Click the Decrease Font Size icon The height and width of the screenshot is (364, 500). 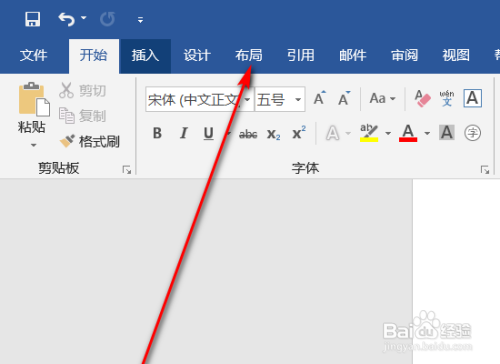[x=344, y=98]
